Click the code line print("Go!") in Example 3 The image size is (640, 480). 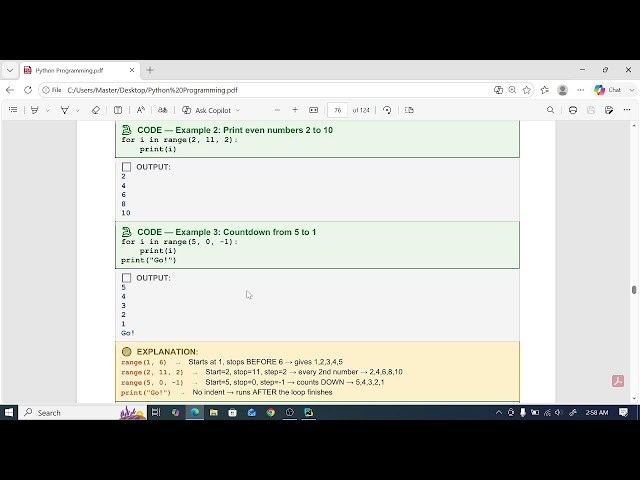click(x=149, y=260)
